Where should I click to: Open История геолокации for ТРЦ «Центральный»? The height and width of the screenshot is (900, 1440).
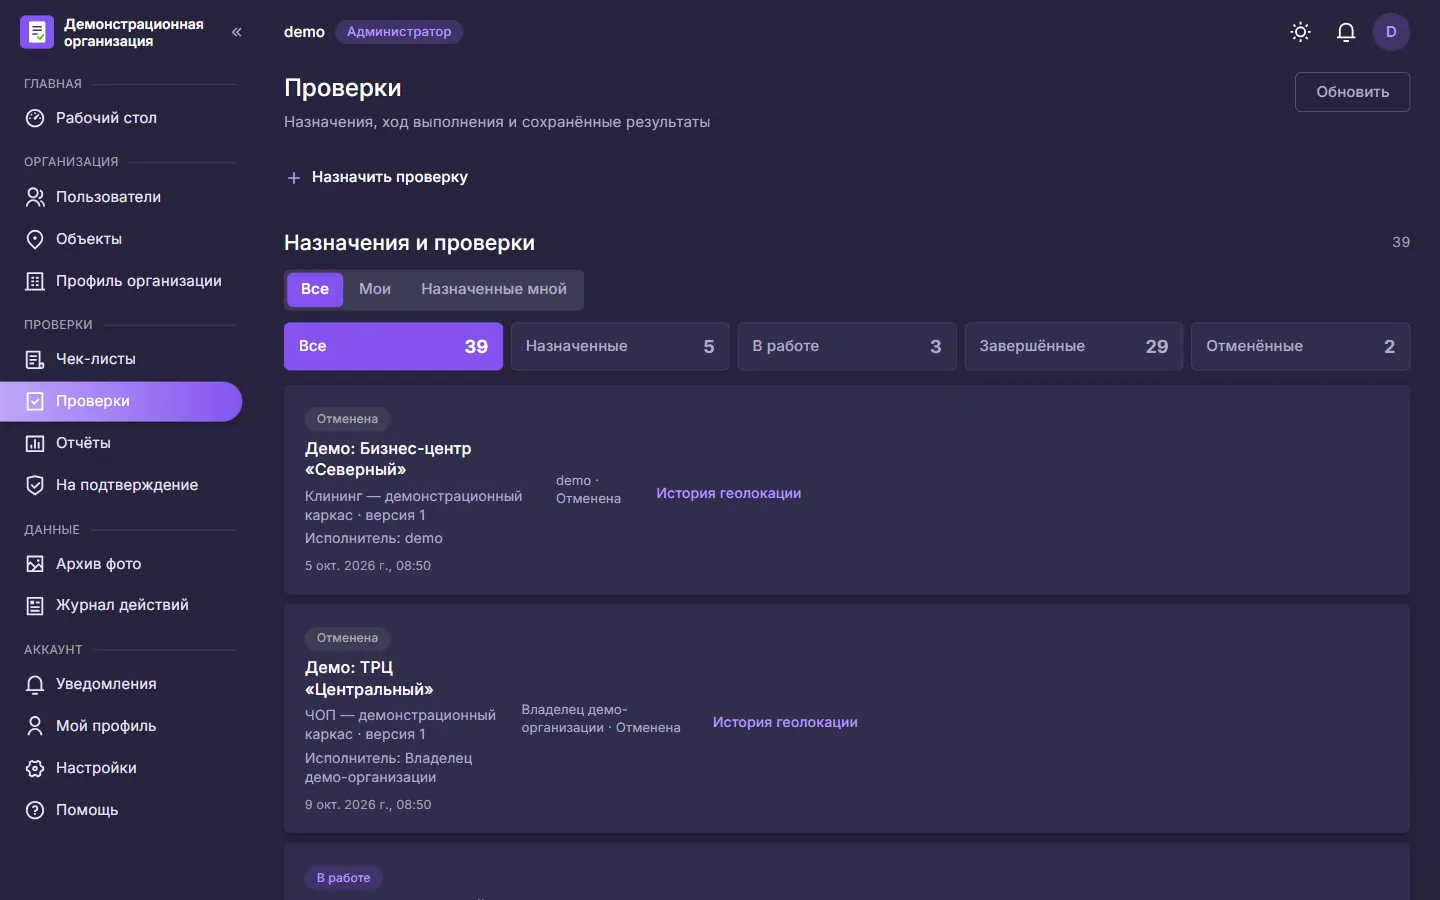tap(785, 722)
